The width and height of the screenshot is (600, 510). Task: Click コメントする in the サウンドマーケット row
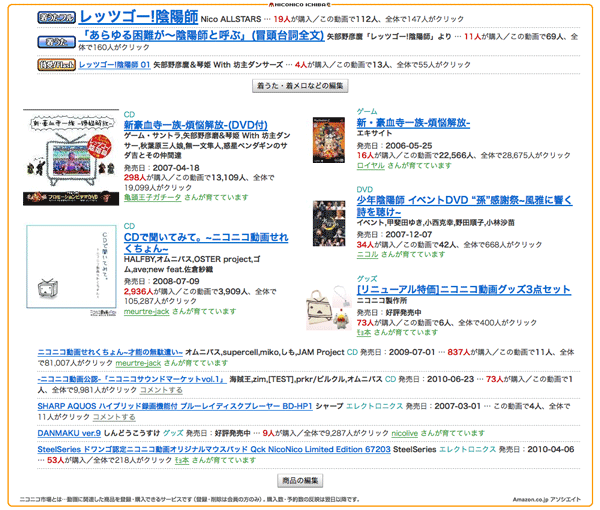point(161,390)
